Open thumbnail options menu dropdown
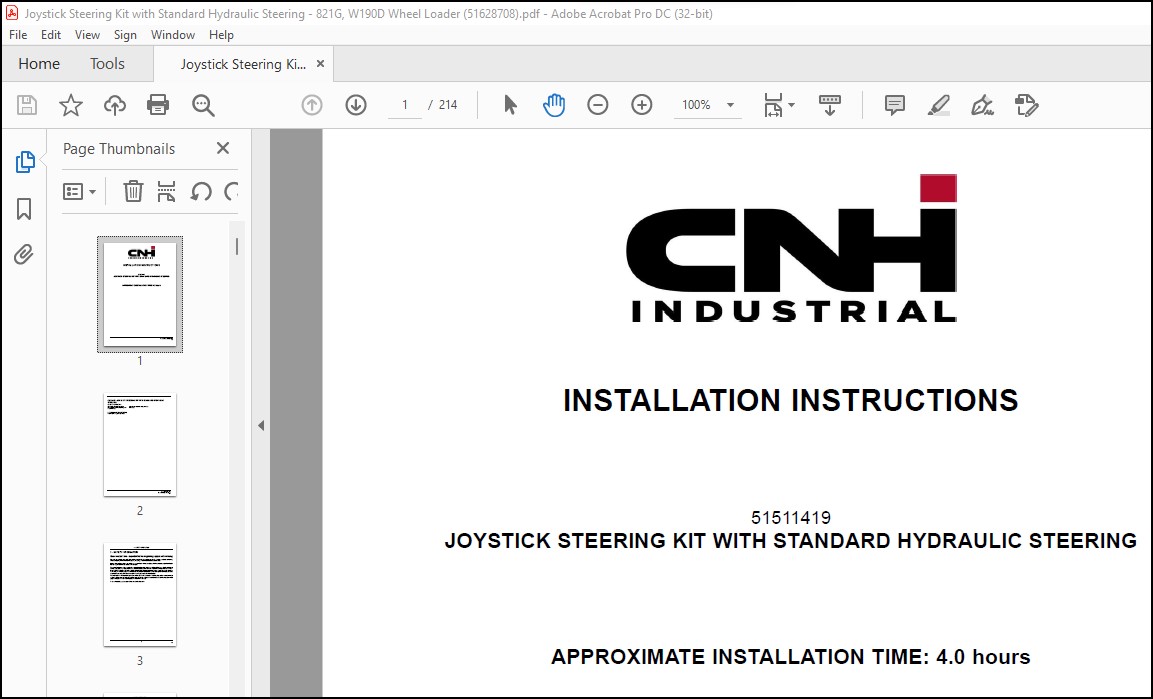The height and width of the screenshot is (699, 1153). click(x=79, y=193)
